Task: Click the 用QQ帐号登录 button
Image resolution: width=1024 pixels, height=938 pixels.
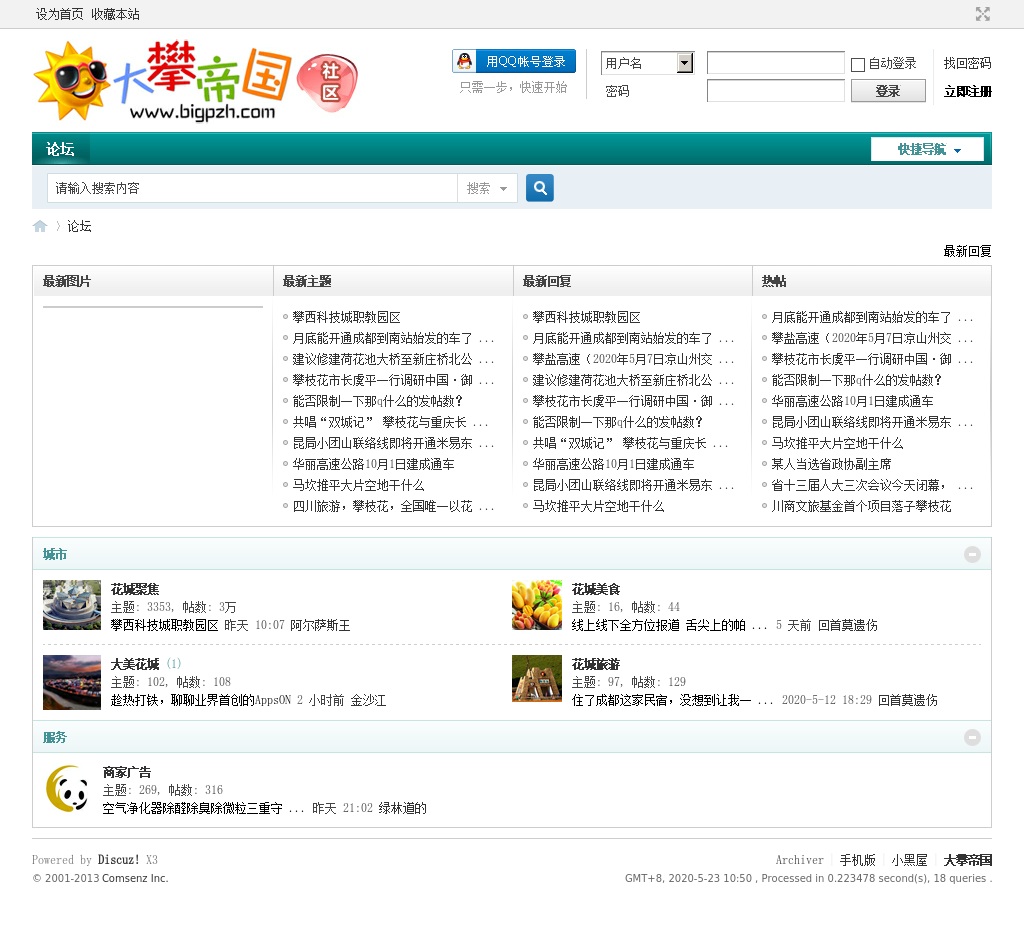Action: pyautogui.click(x=514, y=62)
